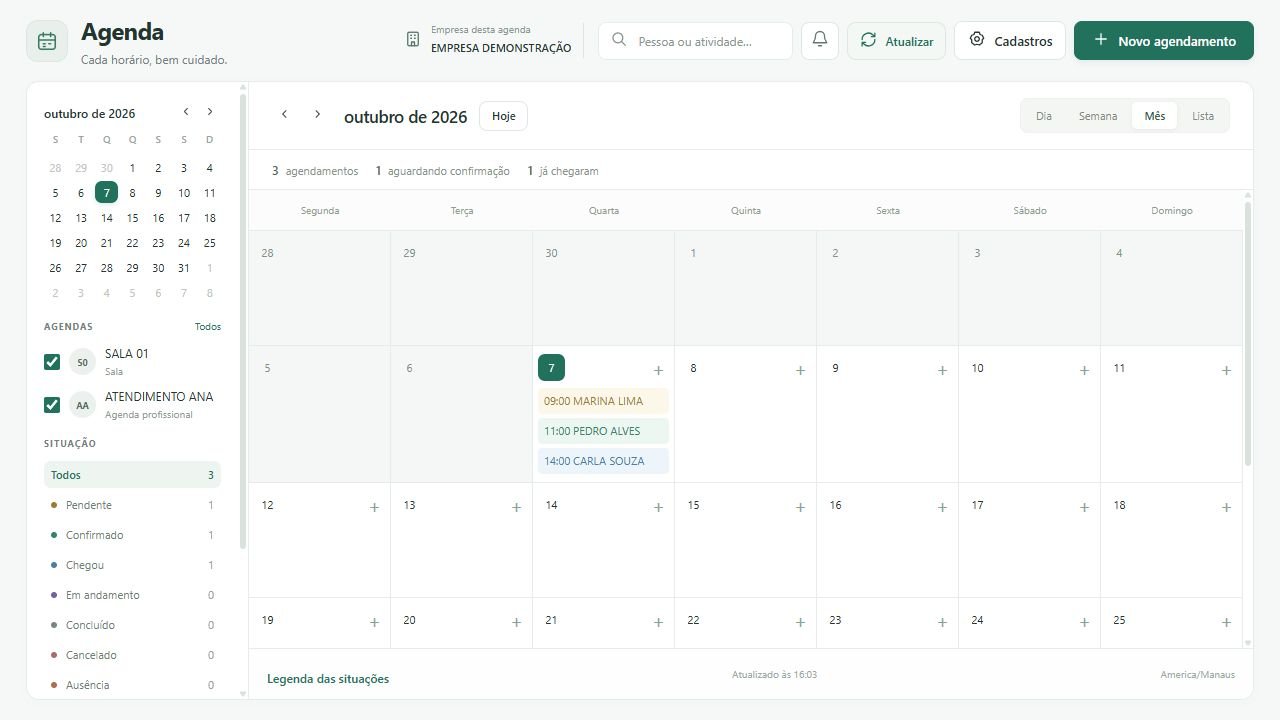Add appointment on day 15 with plus icon
Image resolution: width=1280 pixels, height=720 pixels.
tap(800, 507)
